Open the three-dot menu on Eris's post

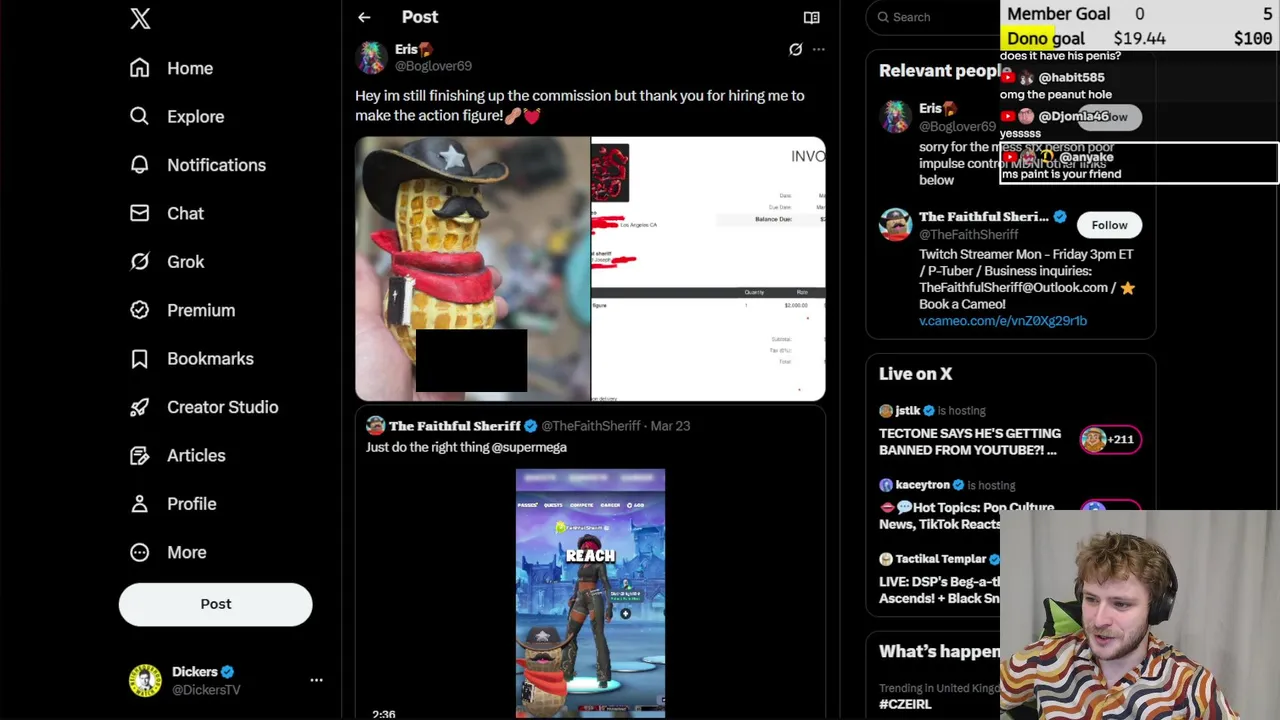point(818,49)
